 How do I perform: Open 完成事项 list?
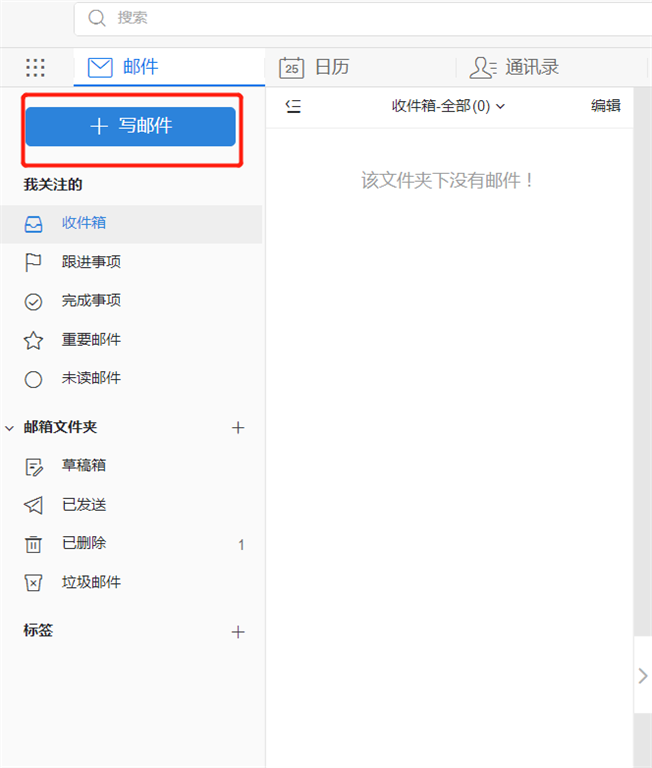[131, 301]
